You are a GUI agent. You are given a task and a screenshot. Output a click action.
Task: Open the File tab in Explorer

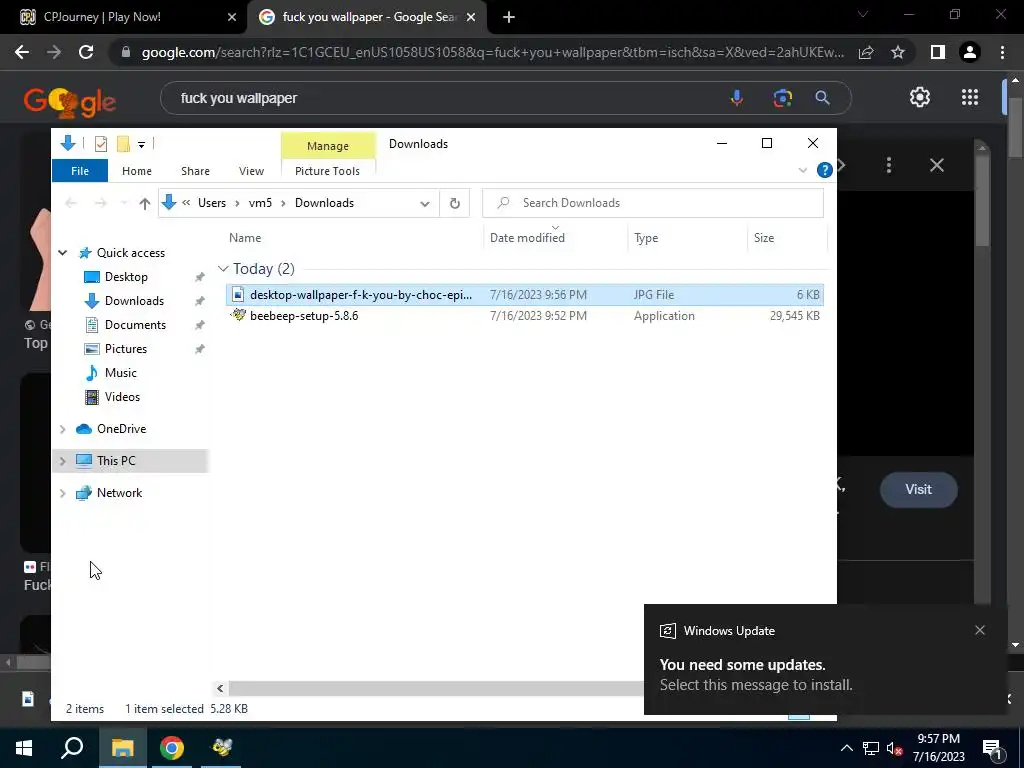[x=80, y=171]
